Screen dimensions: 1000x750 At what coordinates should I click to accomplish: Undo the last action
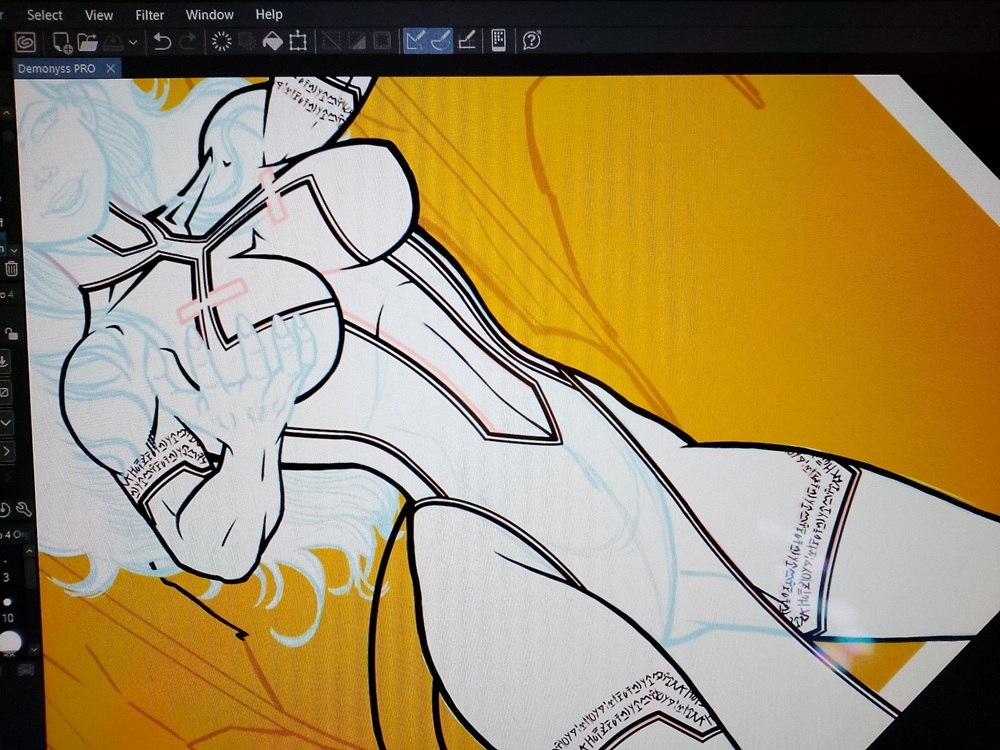[x=161, y=42]
